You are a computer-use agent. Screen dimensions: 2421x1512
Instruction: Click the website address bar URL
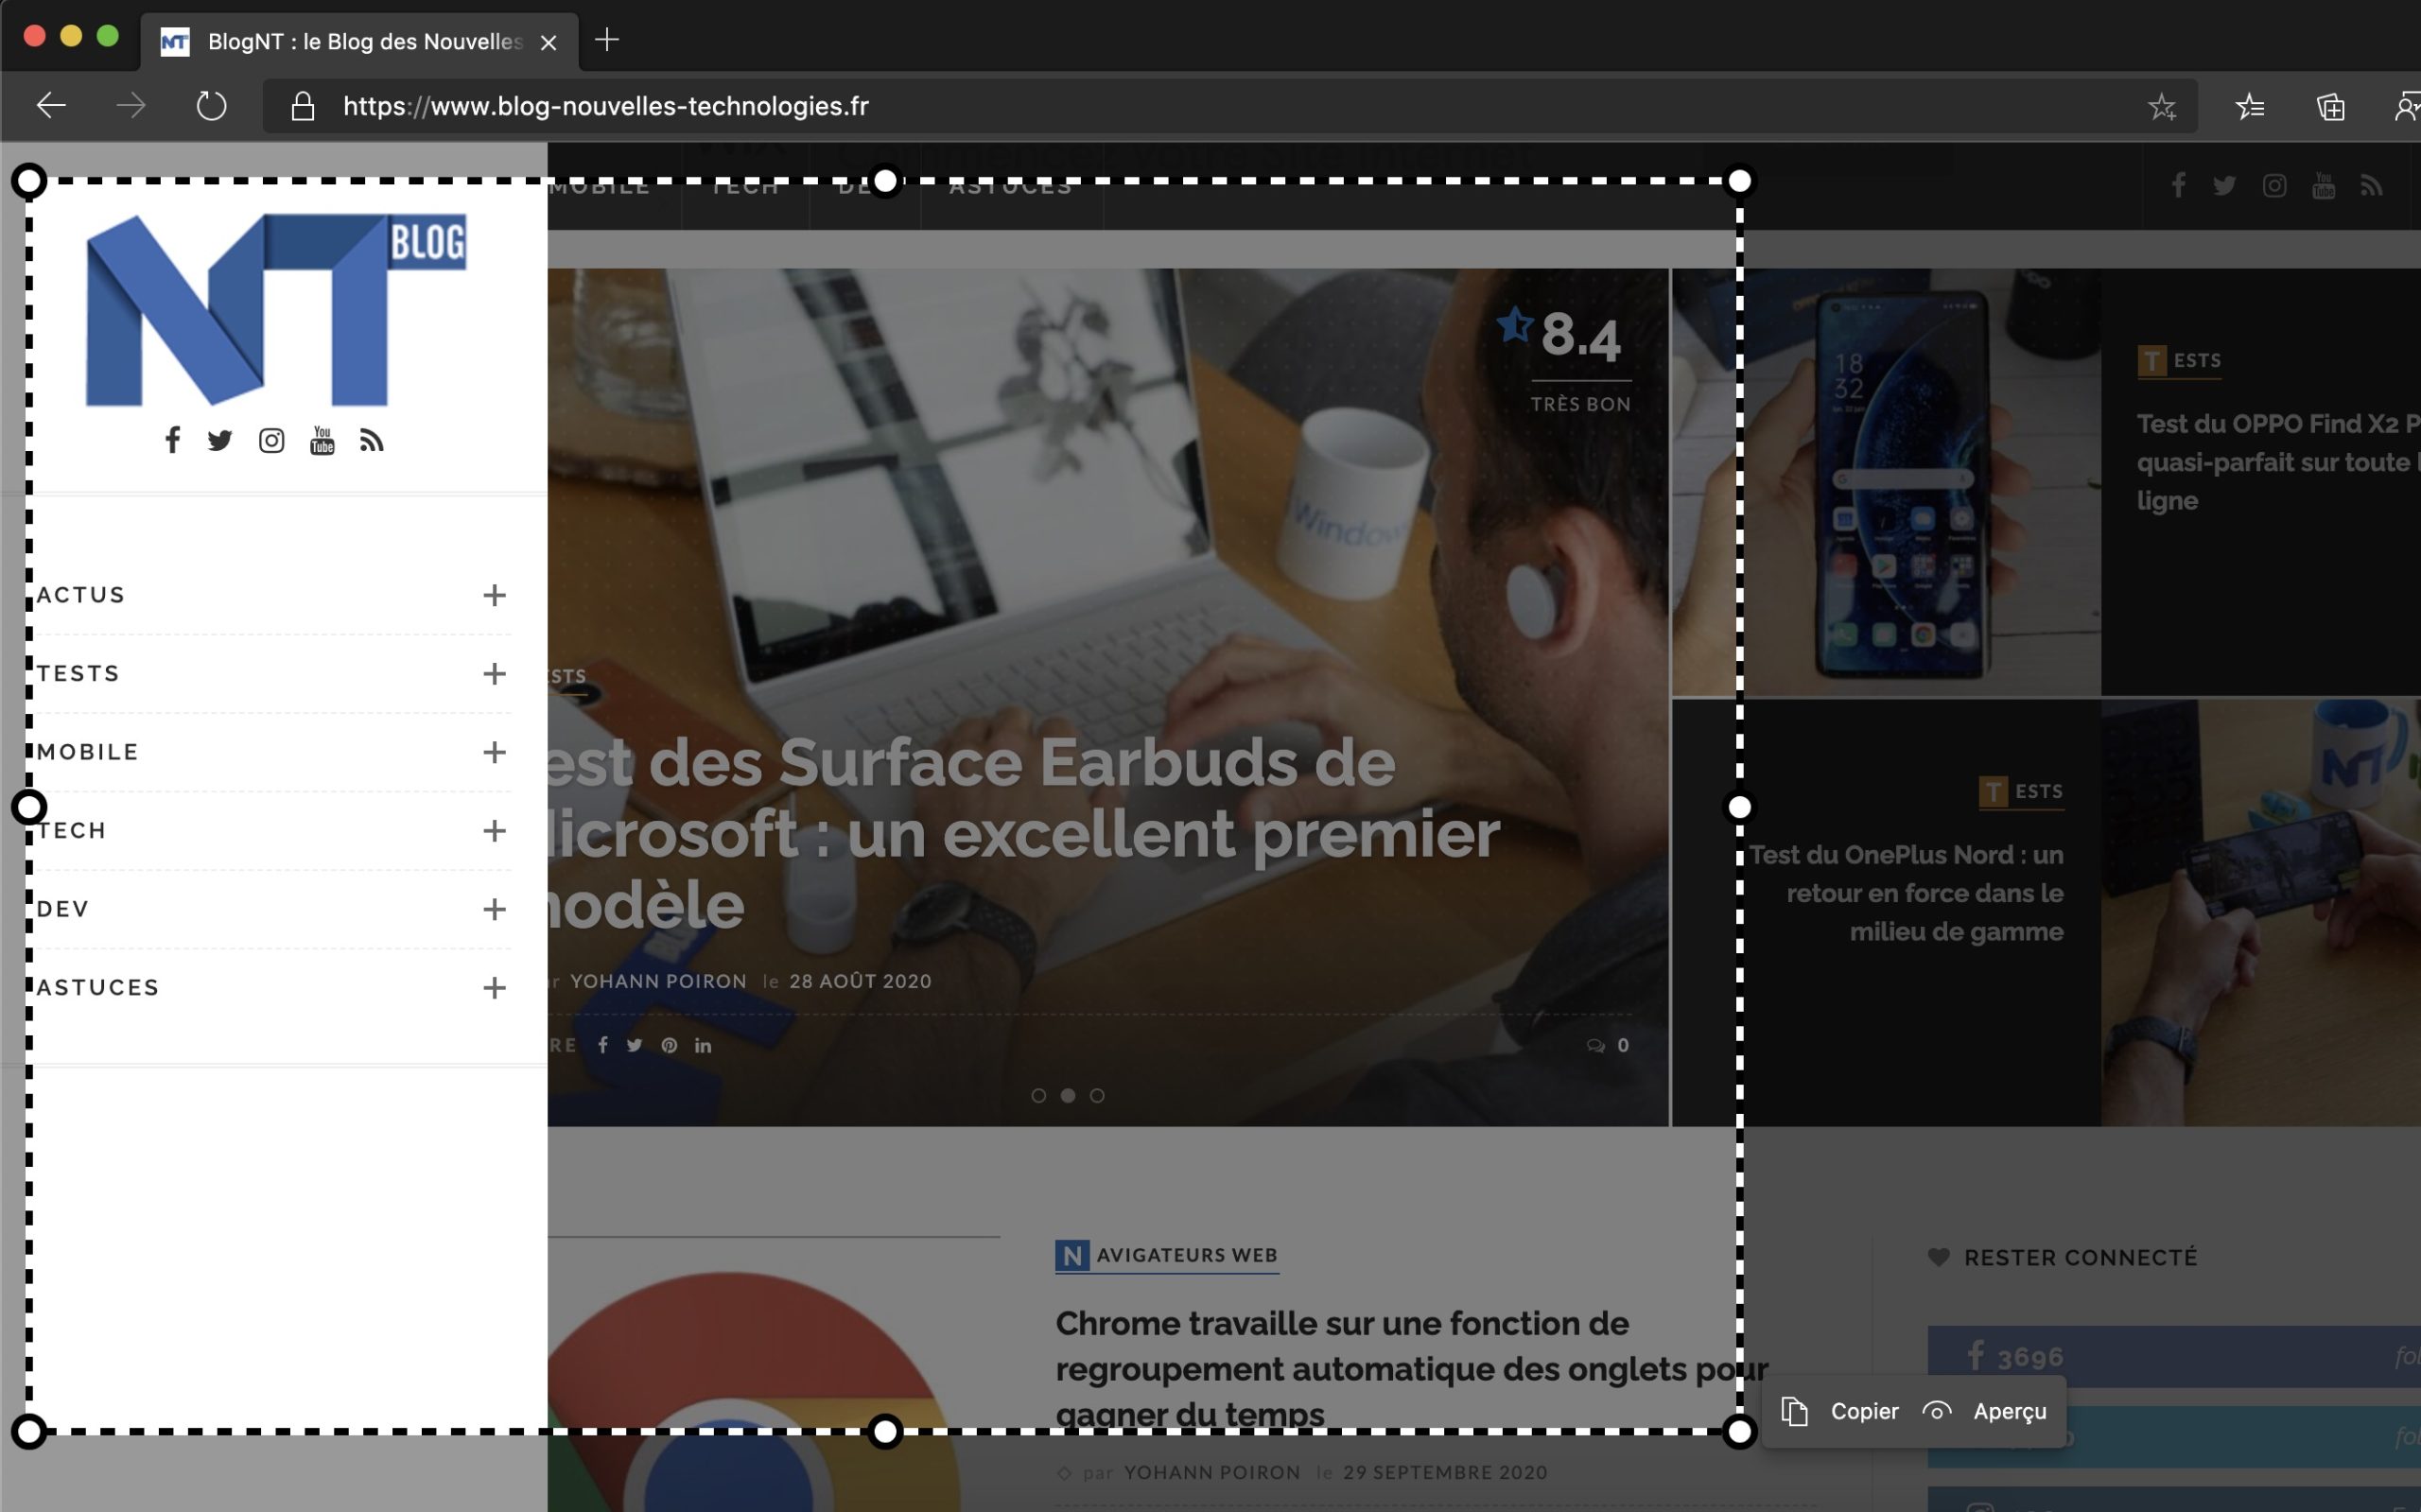[x=606, y=106]
